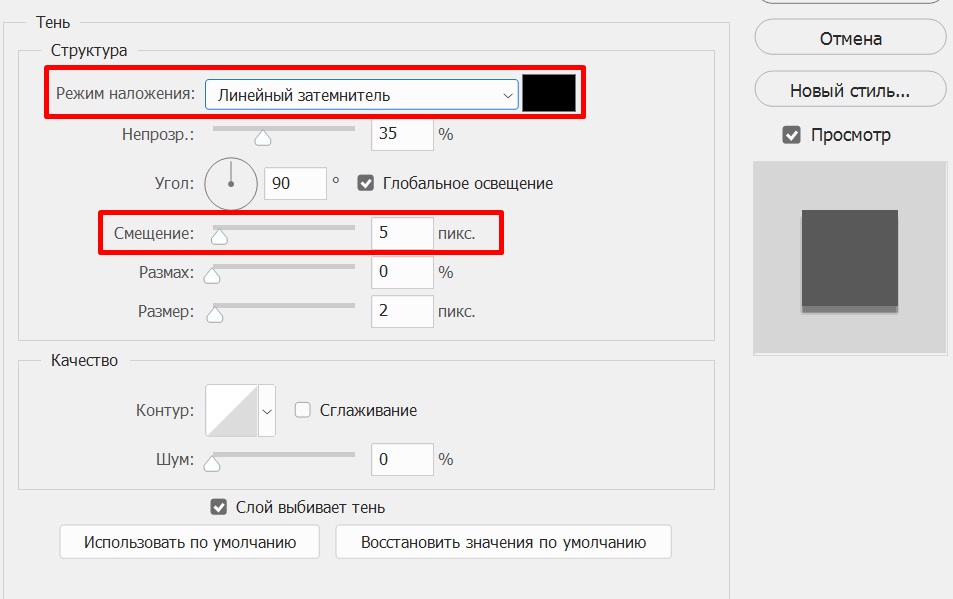Click the Размер slider handle

(215, 315)
